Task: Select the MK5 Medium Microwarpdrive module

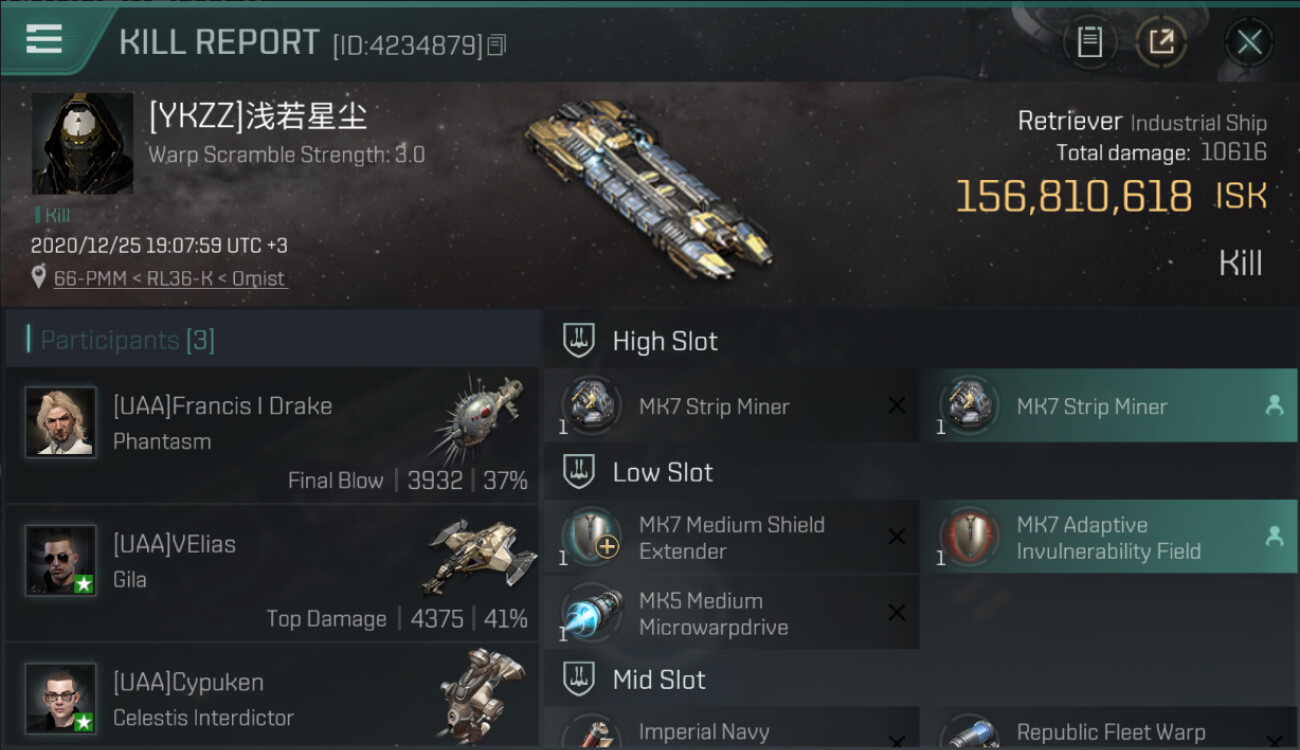Action: (732, 613)
